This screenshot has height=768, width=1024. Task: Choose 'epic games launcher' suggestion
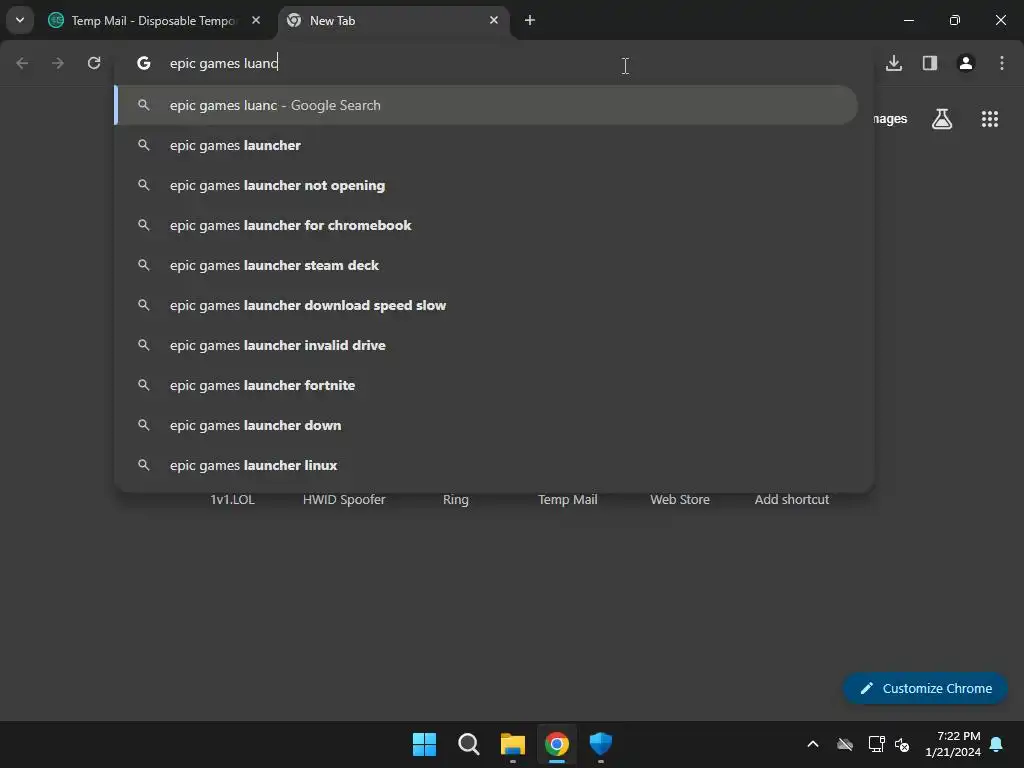pyautogui.click(x=486, y=145)
